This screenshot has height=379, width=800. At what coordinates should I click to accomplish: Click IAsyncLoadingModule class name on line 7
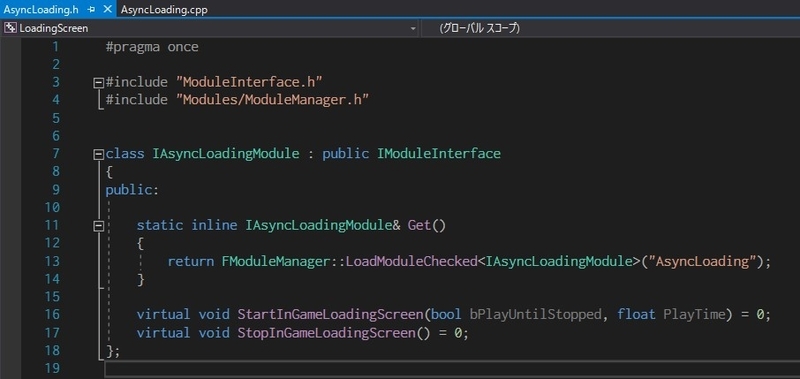[x=226, y=154]
